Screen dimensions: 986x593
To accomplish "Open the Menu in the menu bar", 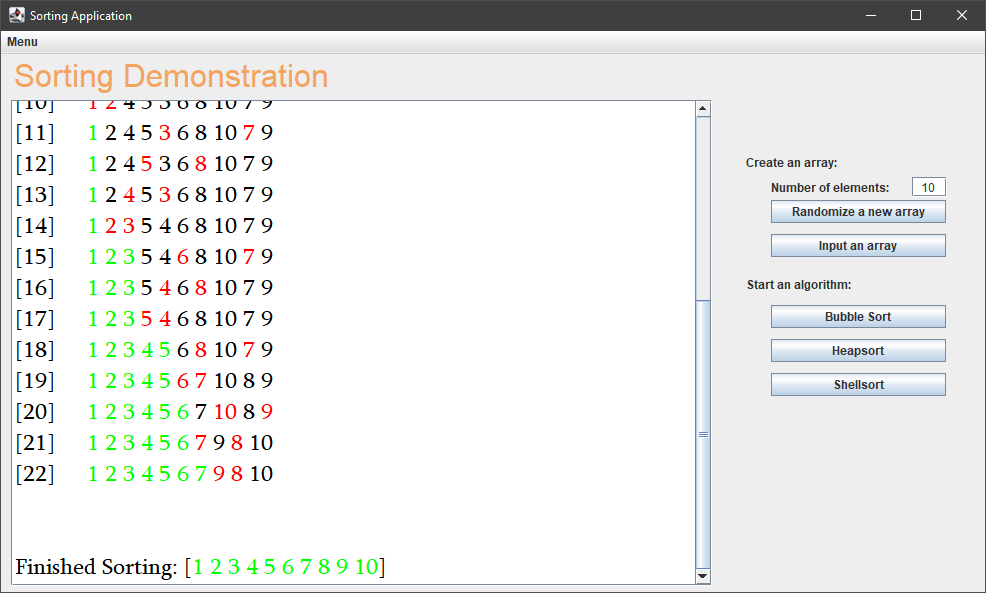I will coord(22,42).
